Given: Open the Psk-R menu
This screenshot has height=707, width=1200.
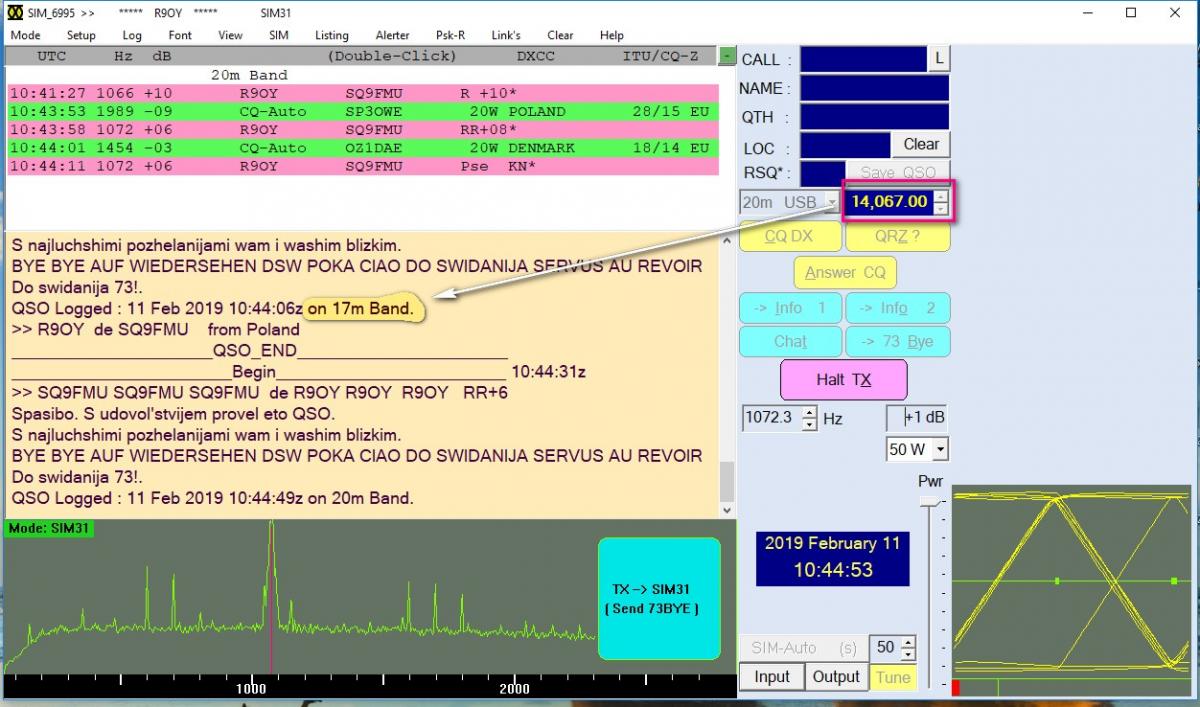Looking at the screenshot, I should [x=450, y=35].
